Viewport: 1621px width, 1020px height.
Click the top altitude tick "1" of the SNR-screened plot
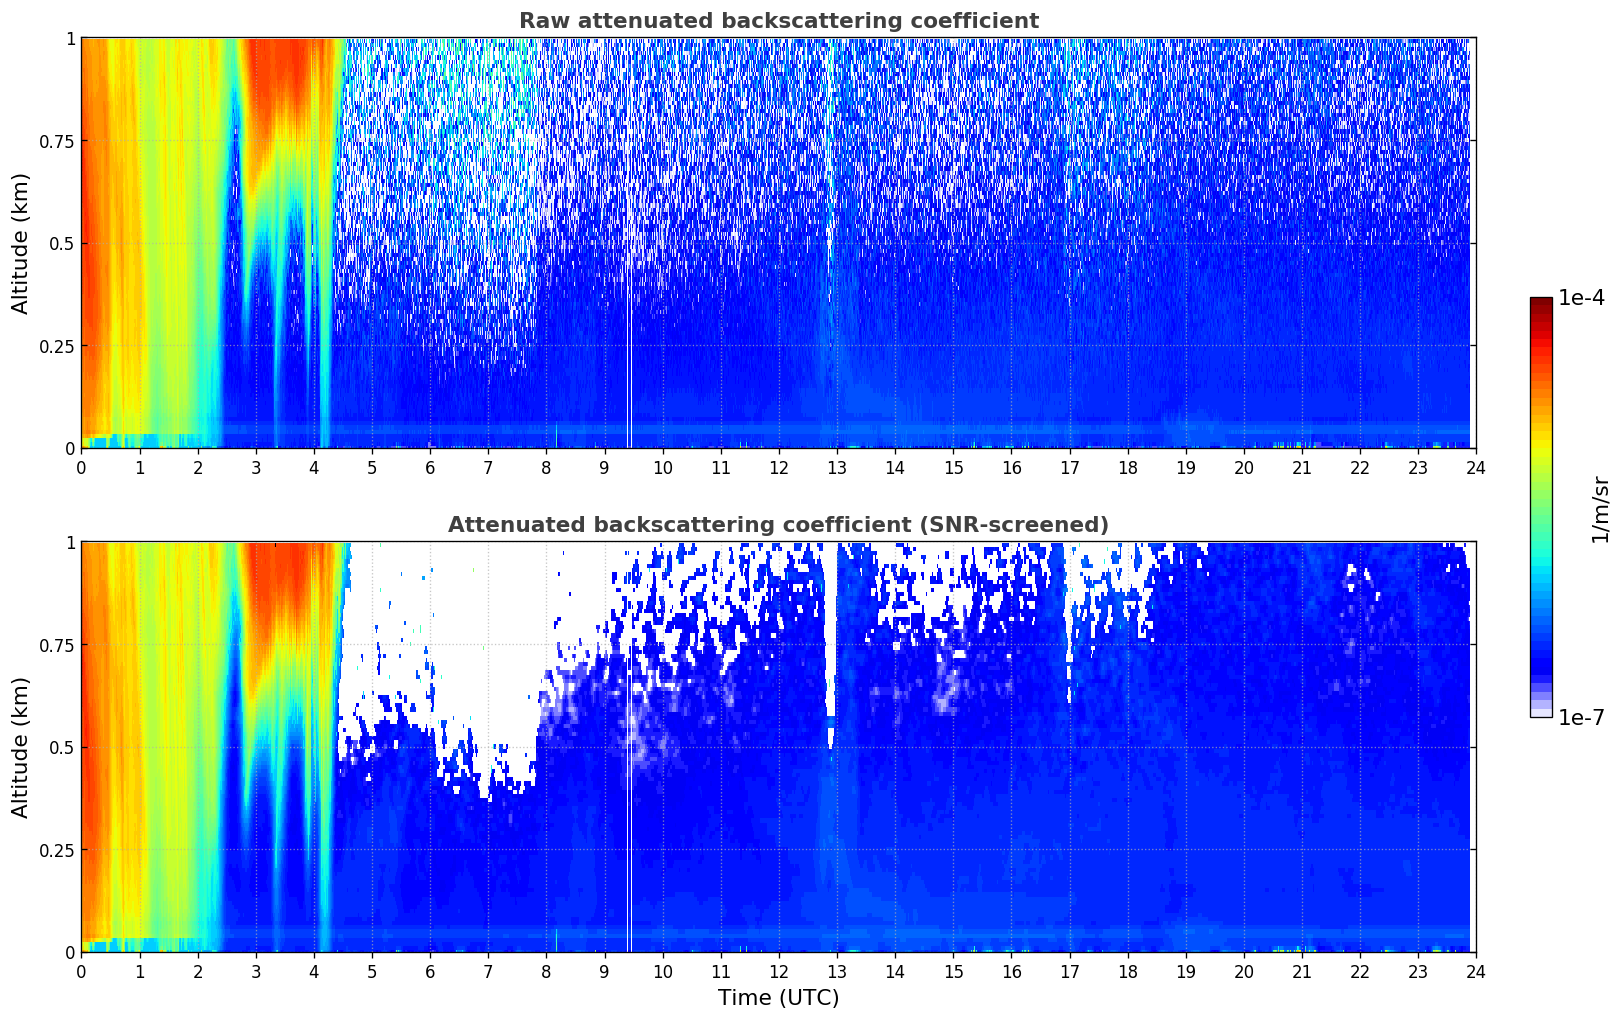point(70,543)
